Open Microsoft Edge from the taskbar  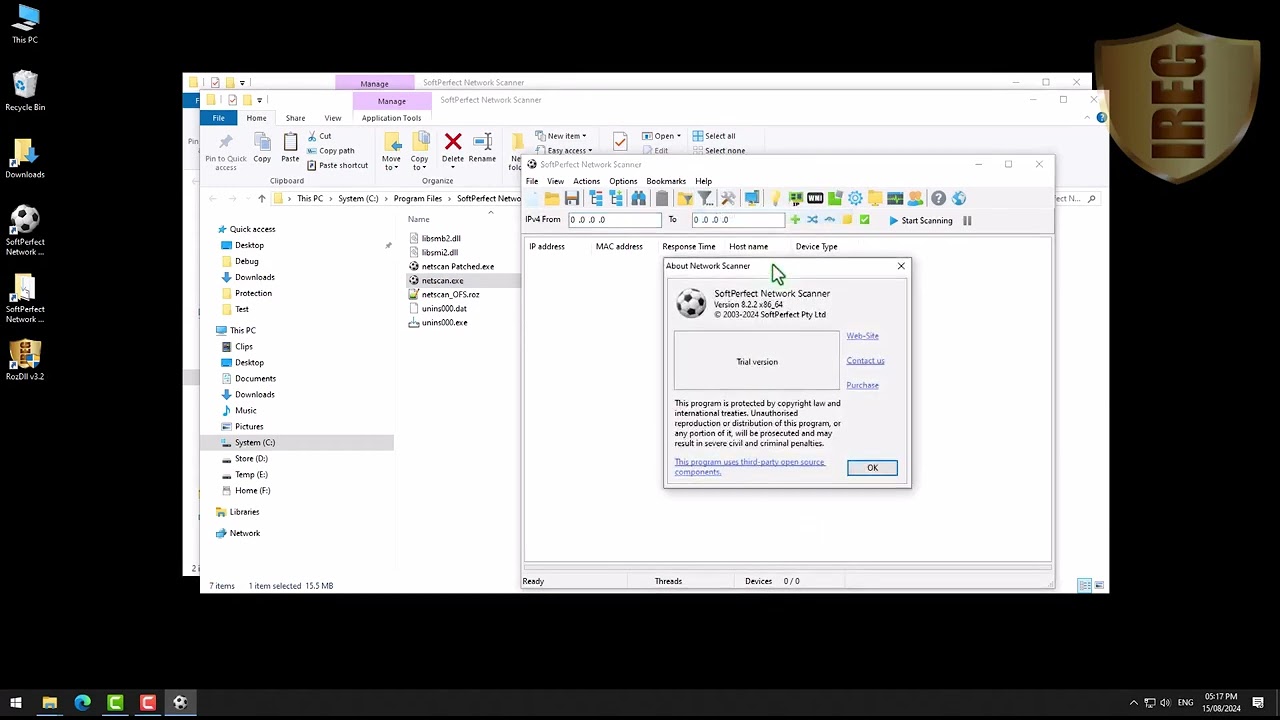82,703
